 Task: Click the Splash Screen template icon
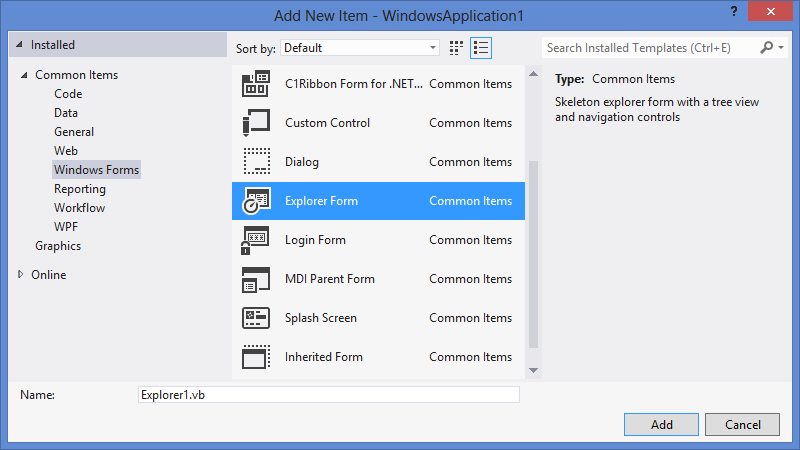(256, 318)
